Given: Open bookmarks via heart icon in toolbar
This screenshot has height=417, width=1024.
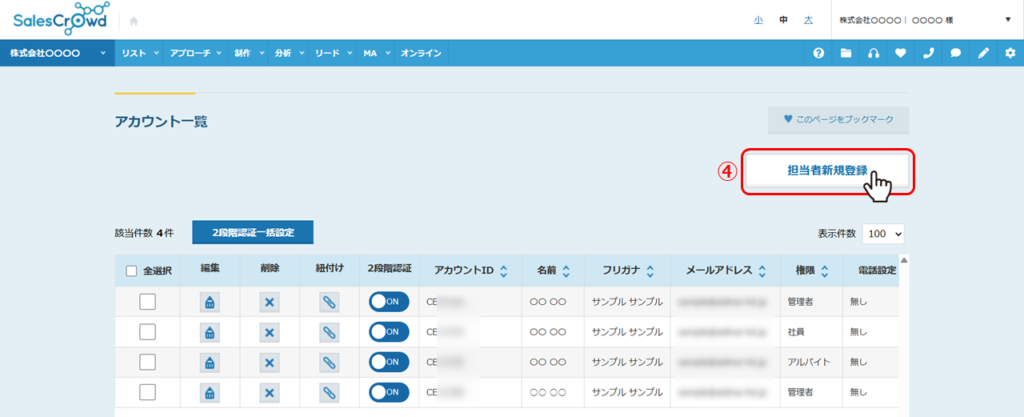Looking at the screenshot, I should click(901, 53).
